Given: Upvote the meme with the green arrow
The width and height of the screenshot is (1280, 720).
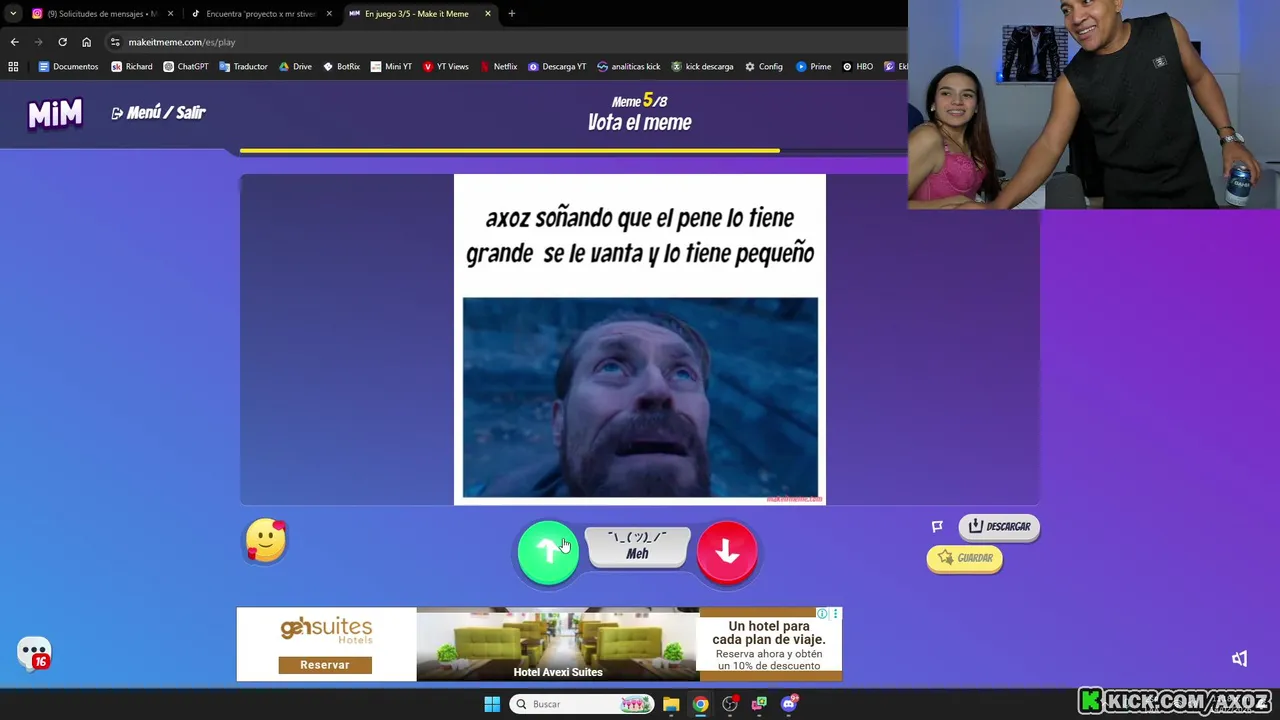Looking at the screenshot, I should 548,551.
